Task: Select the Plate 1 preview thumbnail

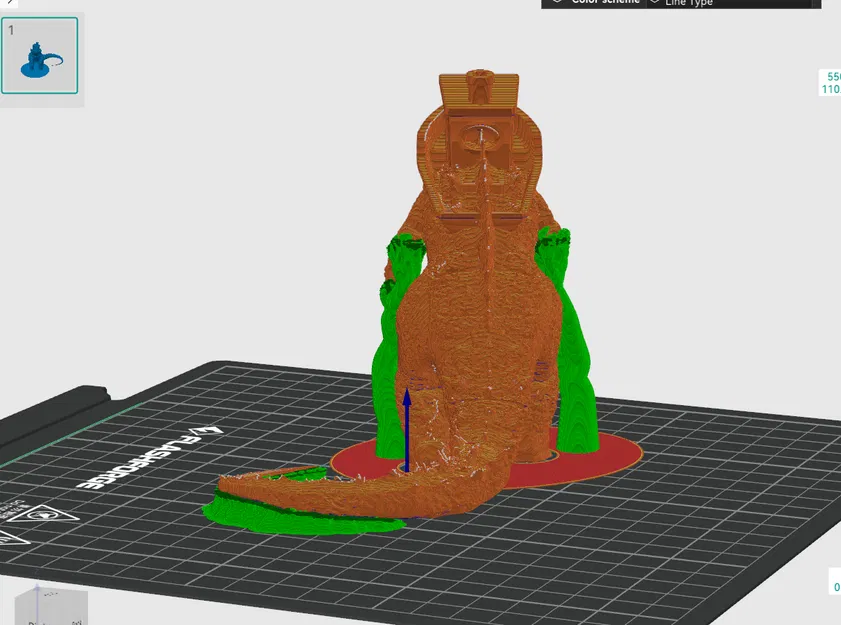Action: (41, 56)
